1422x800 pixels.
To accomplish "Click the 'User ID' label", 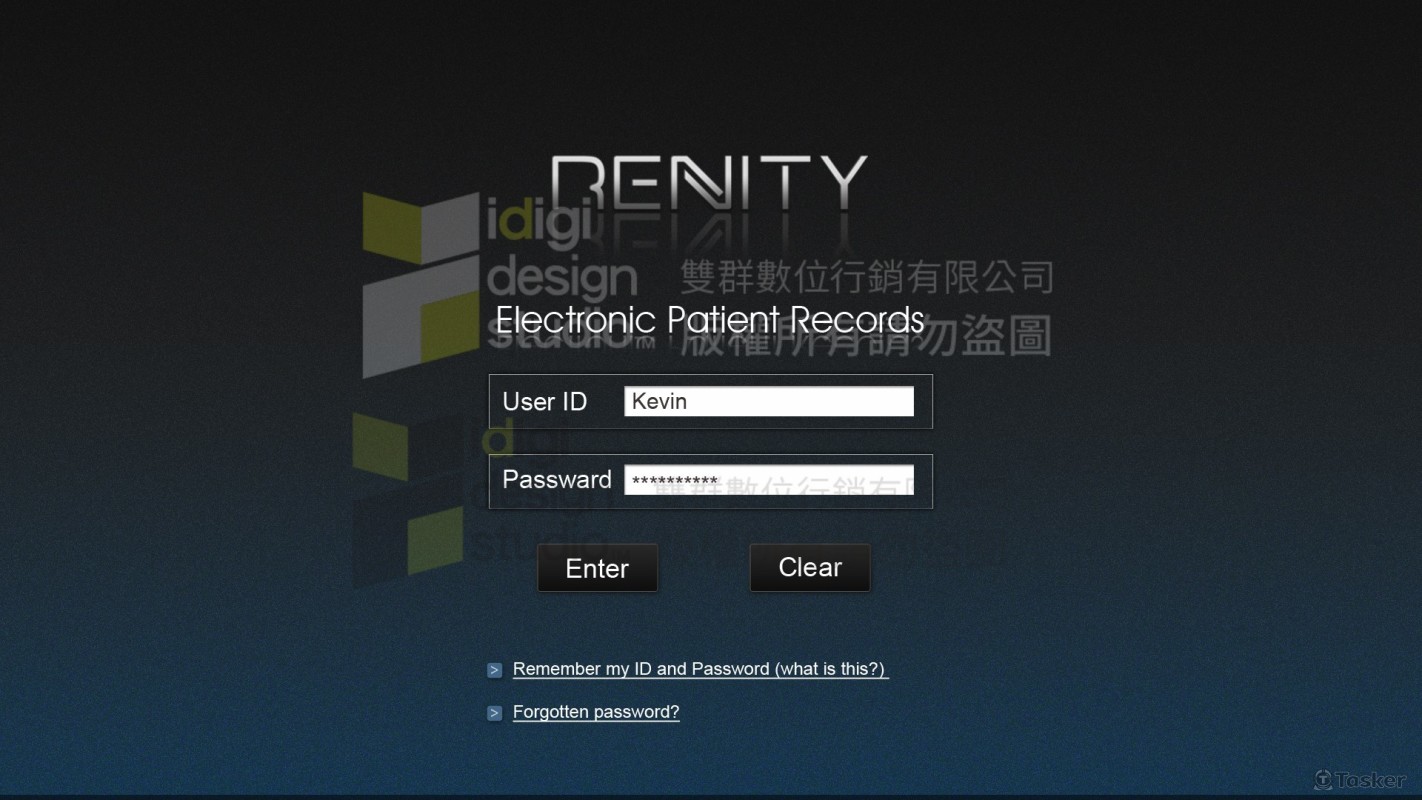I will tap(544, 402).
